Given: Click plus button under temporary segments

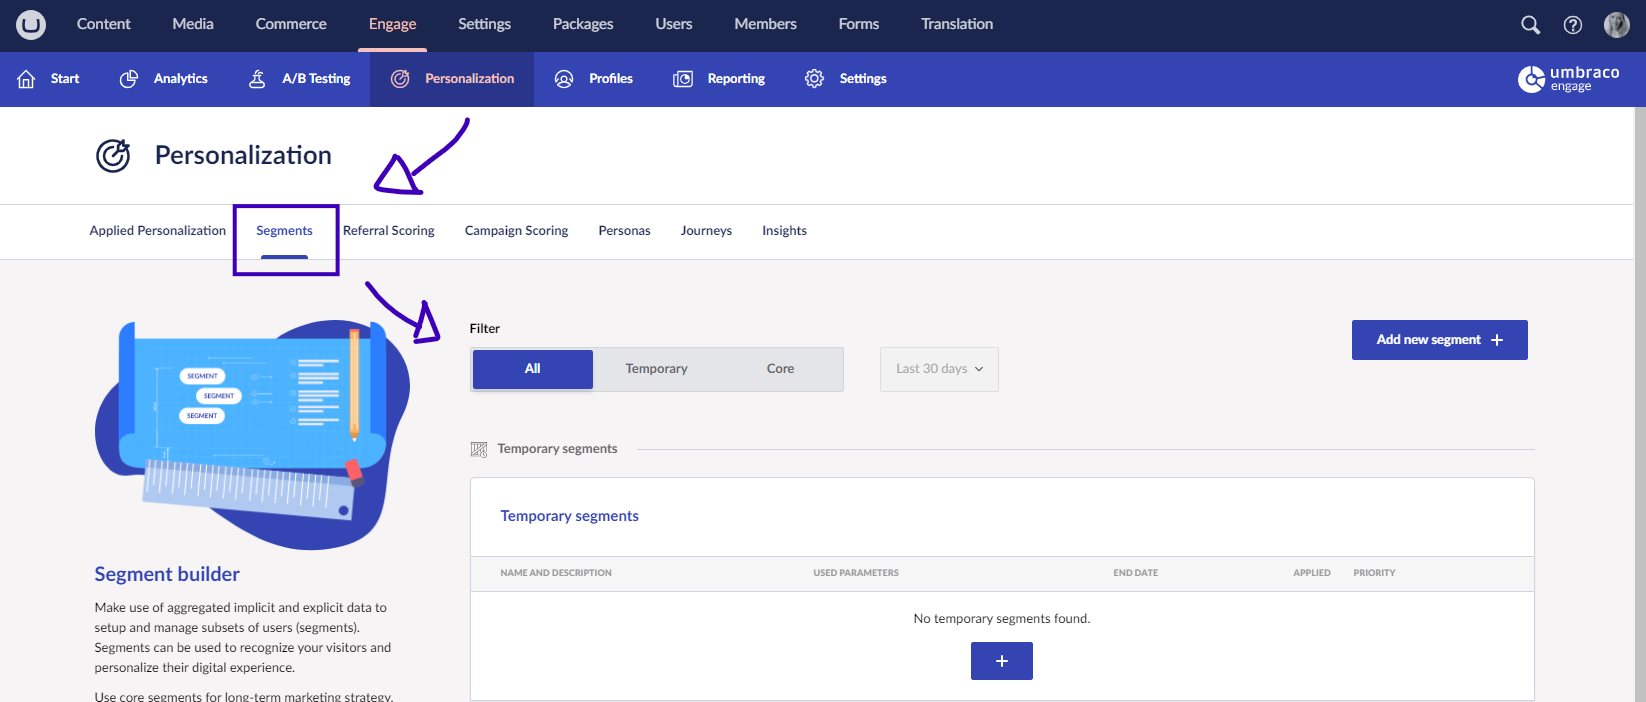Looking at the screenshot, I should (1001, 661).
